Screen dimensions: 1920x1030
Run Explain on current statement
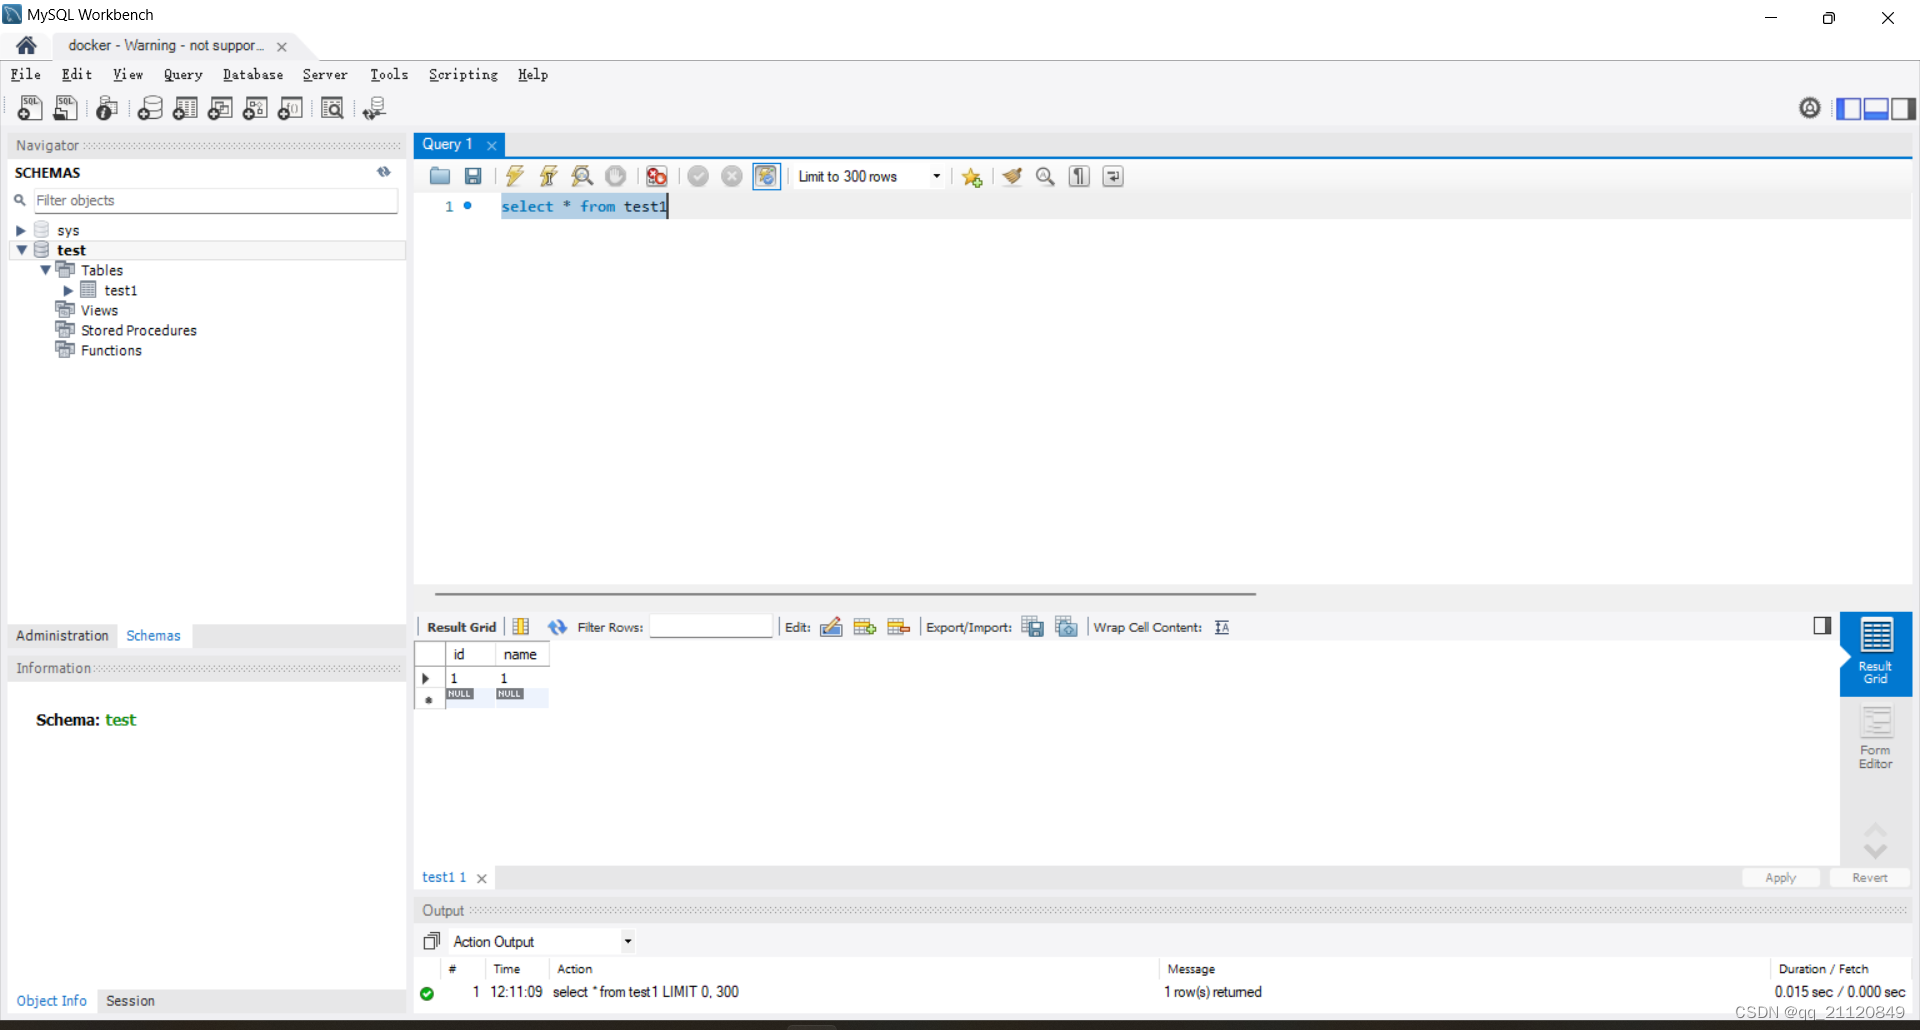pos(582,176)
